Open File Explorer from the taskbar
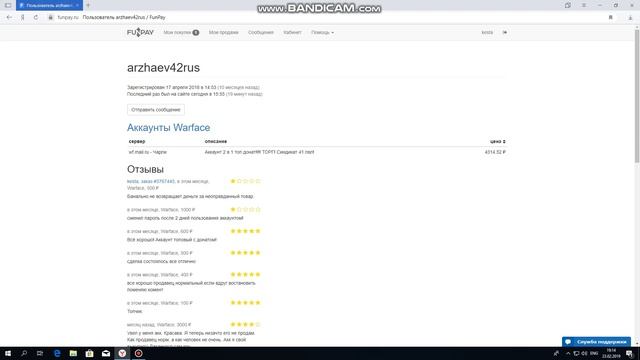The height and width of the screenshot is (360, 640). (x=73, y=353)
